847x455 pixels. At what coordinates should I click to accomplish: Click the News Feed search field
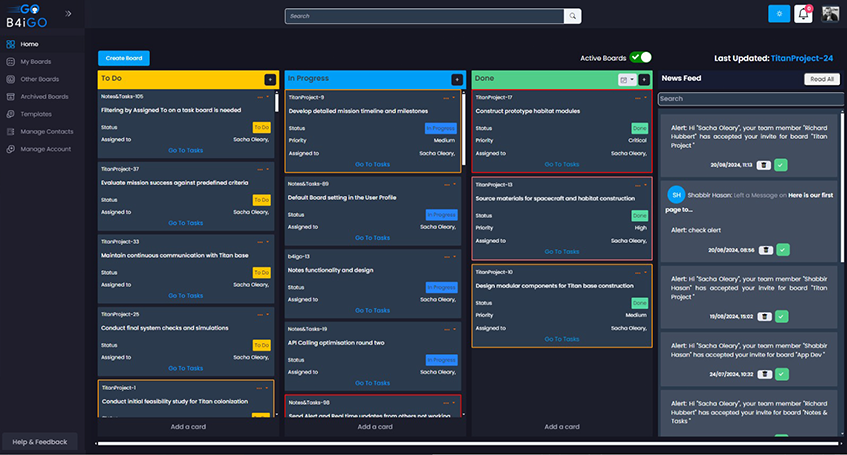coord(749,99)
